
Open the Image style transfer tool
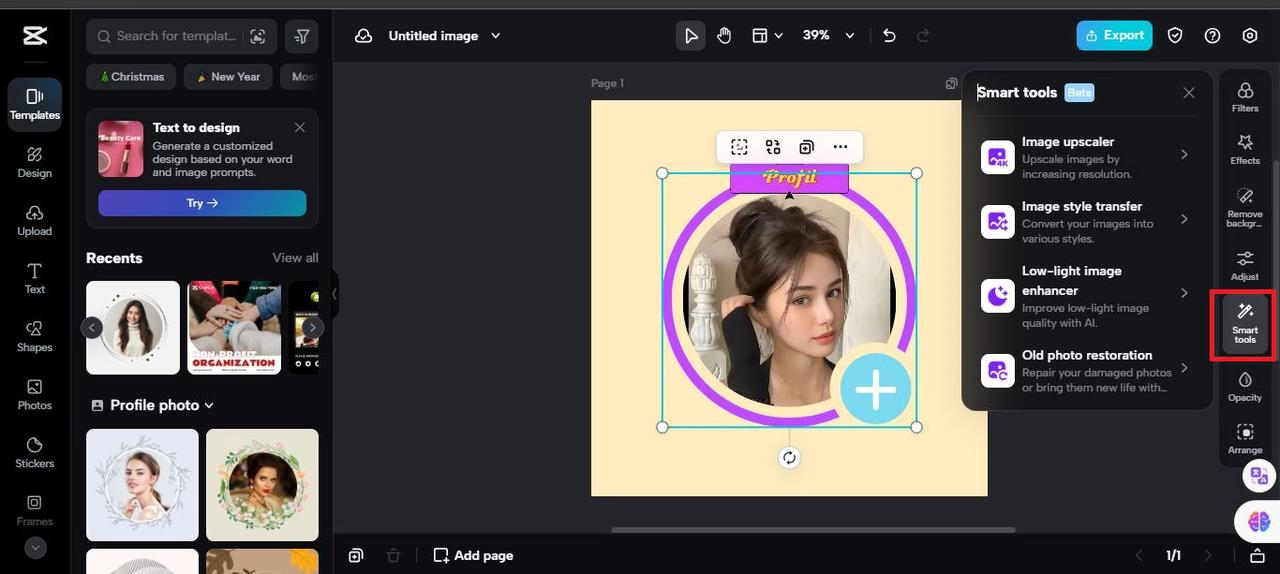1087,221
